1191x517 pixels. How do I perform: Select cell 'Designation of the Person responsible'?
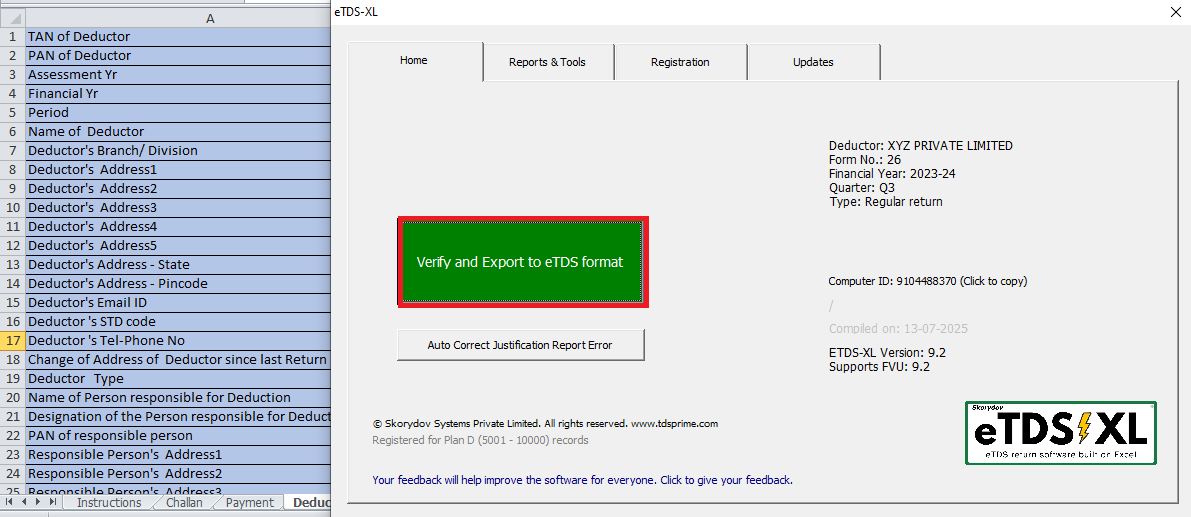click(x=178, y=417)
